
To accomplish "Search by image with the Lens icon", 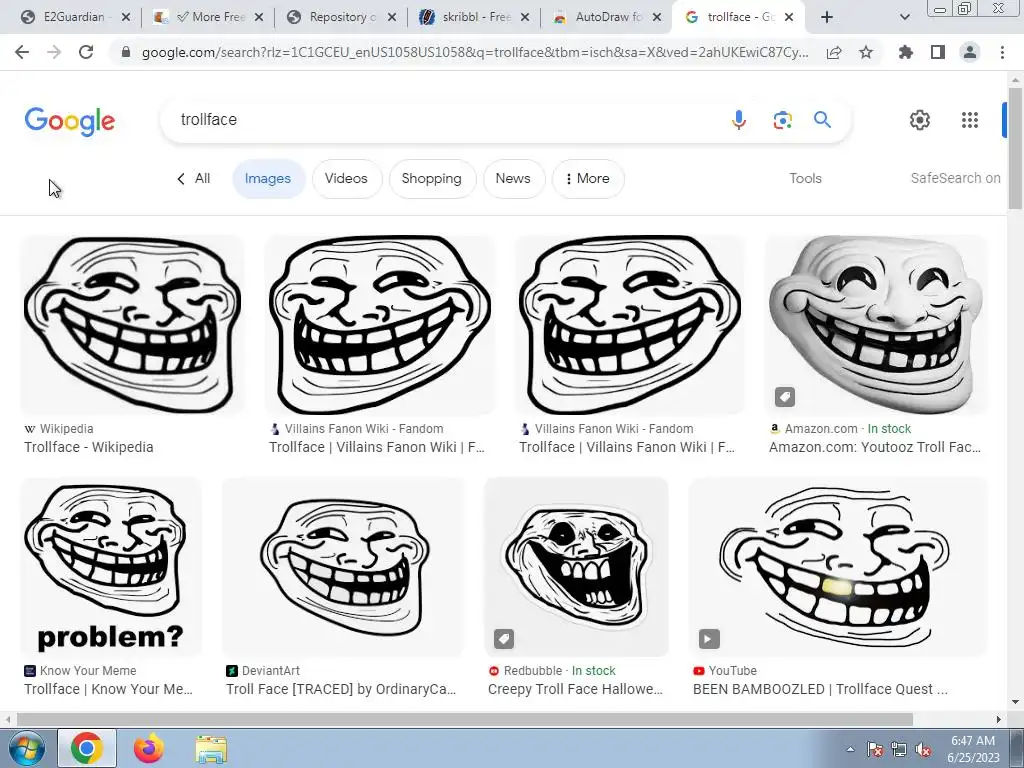I will click(x=782, y=120).
